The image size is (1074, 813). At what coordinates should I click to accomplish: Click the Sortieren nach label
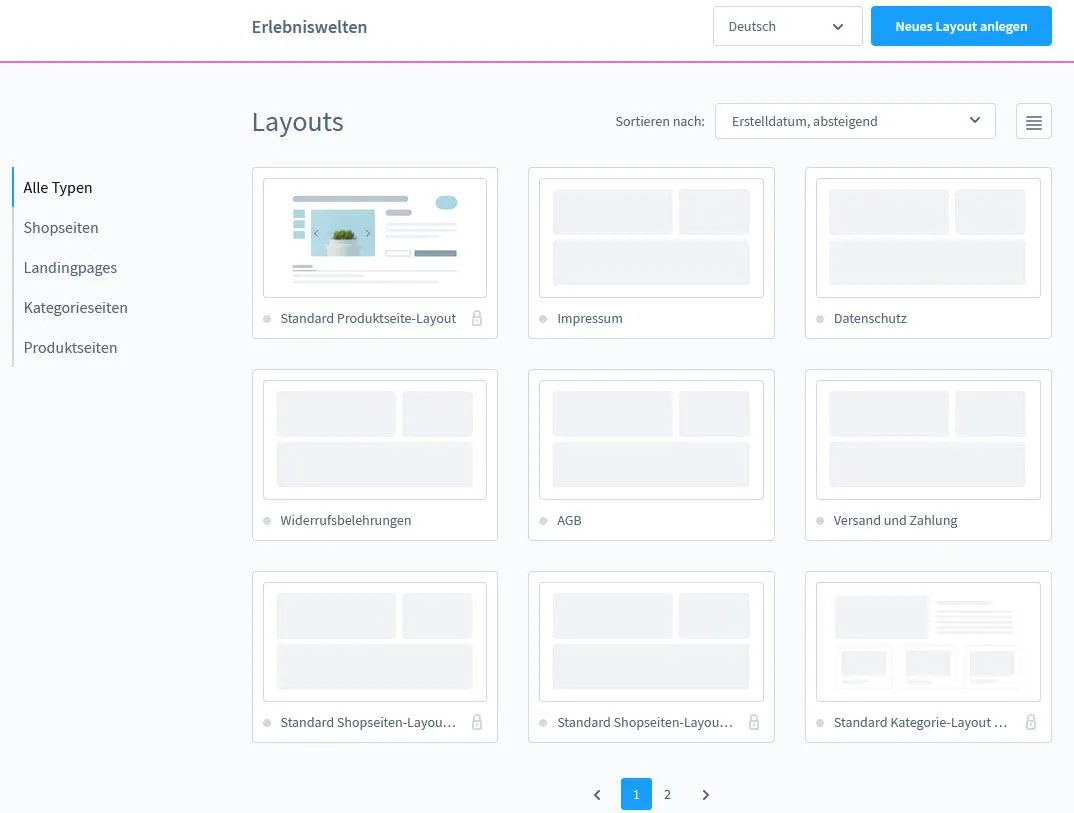coord(660,121)
